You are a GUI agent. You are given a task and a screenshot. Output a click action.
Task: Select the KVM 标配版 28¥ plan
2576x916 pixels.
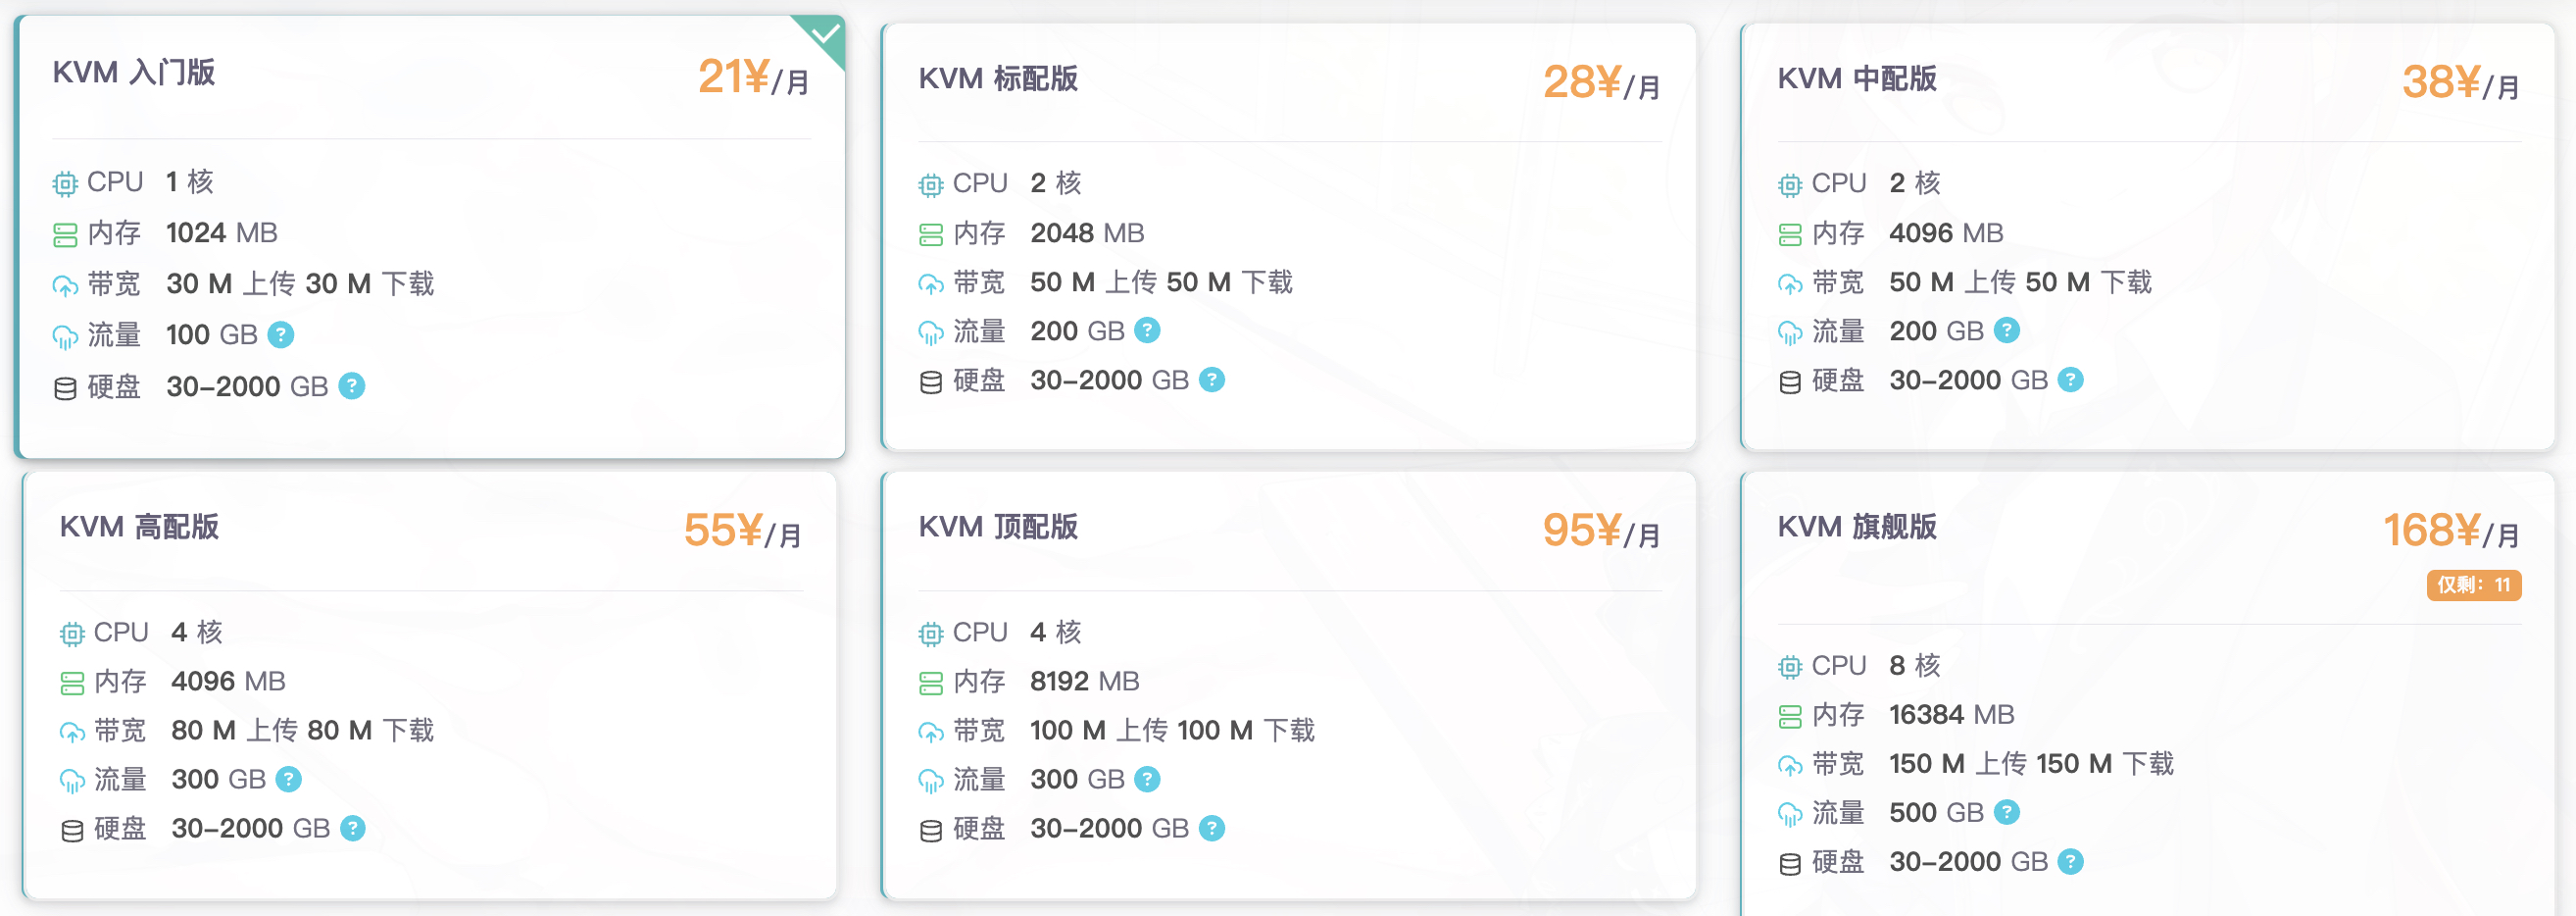tap(1288, 237)
